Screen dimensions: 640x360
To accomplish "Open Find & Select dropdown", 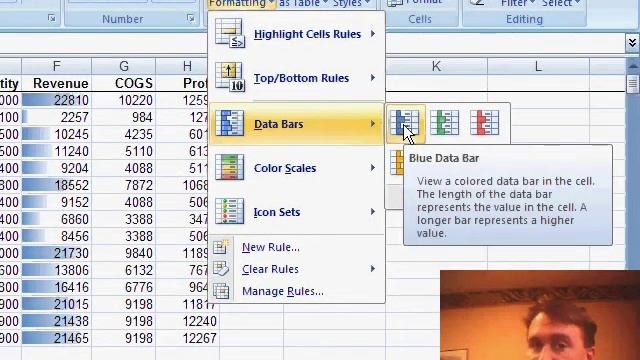I will tap(560, 4).
